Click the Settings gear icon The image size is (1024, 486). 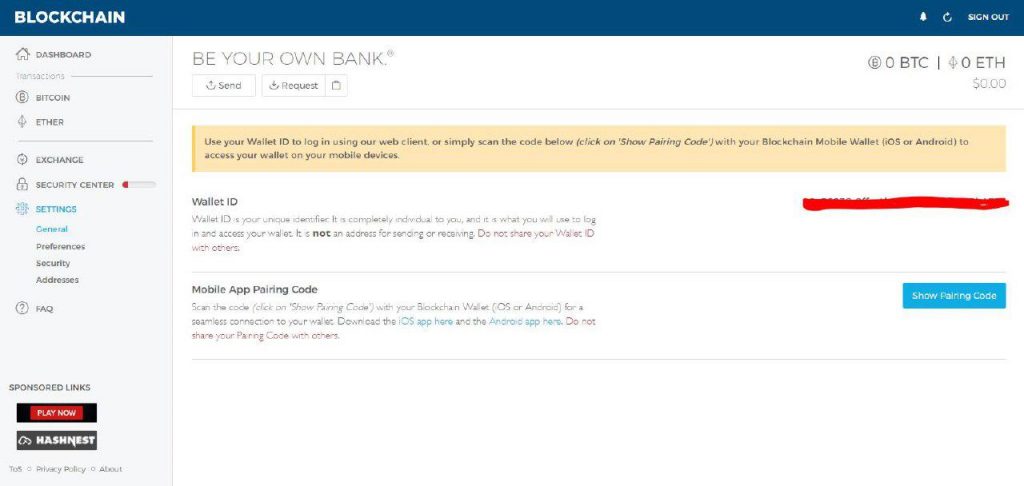click(22, 209)
